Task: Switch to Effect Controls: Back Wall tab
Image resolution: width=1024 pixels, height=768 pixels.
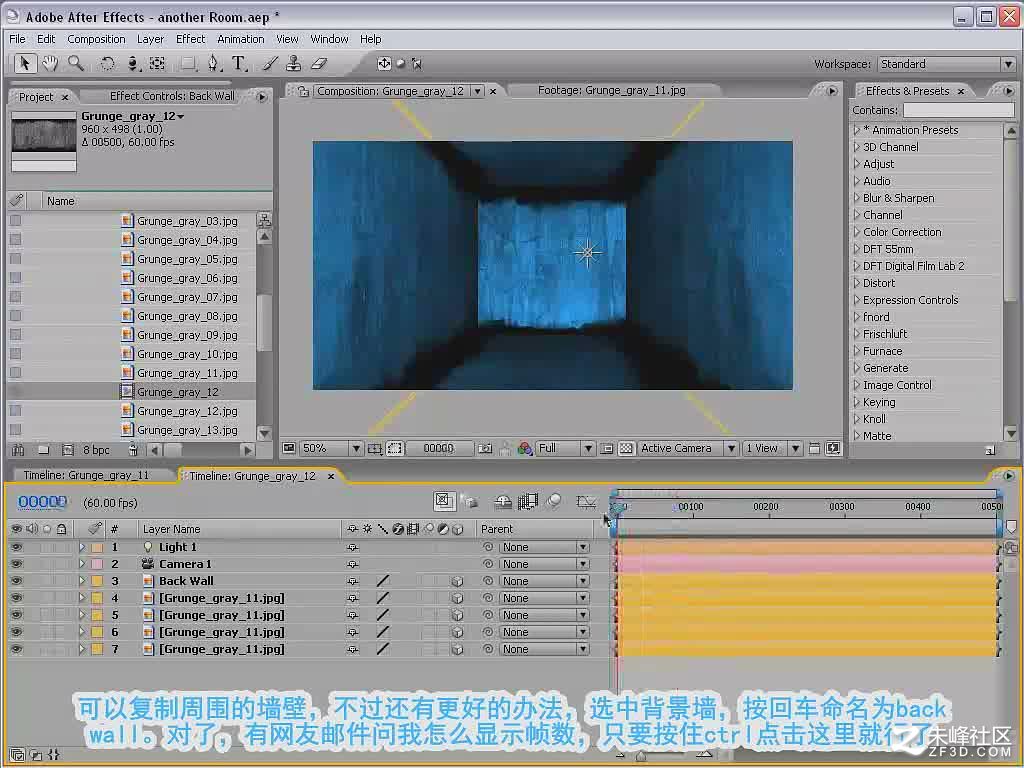Action: 172,97
